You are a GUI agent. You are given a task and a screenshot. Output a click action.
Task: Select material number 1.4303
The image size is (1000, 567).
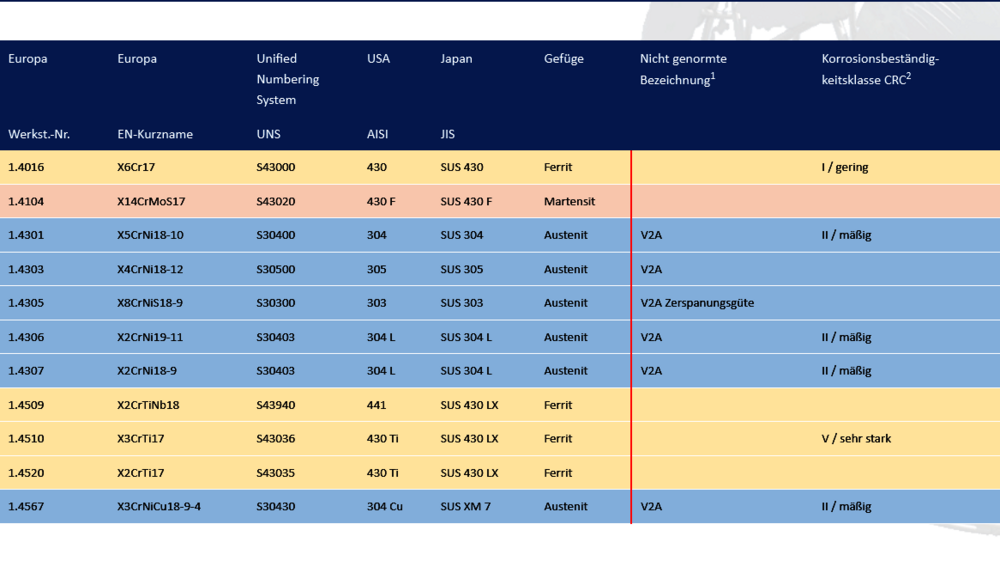point(26,269)
